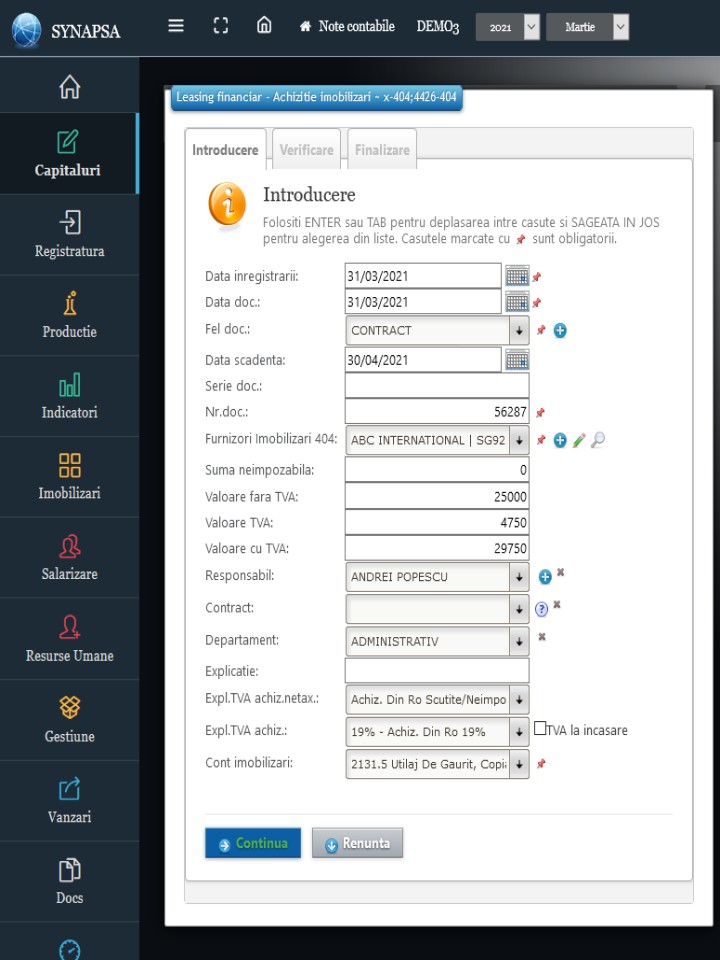Click the SYNAPSA globe logo
The height and width of the screenshot is (960, 720).
tap(26, 30)
